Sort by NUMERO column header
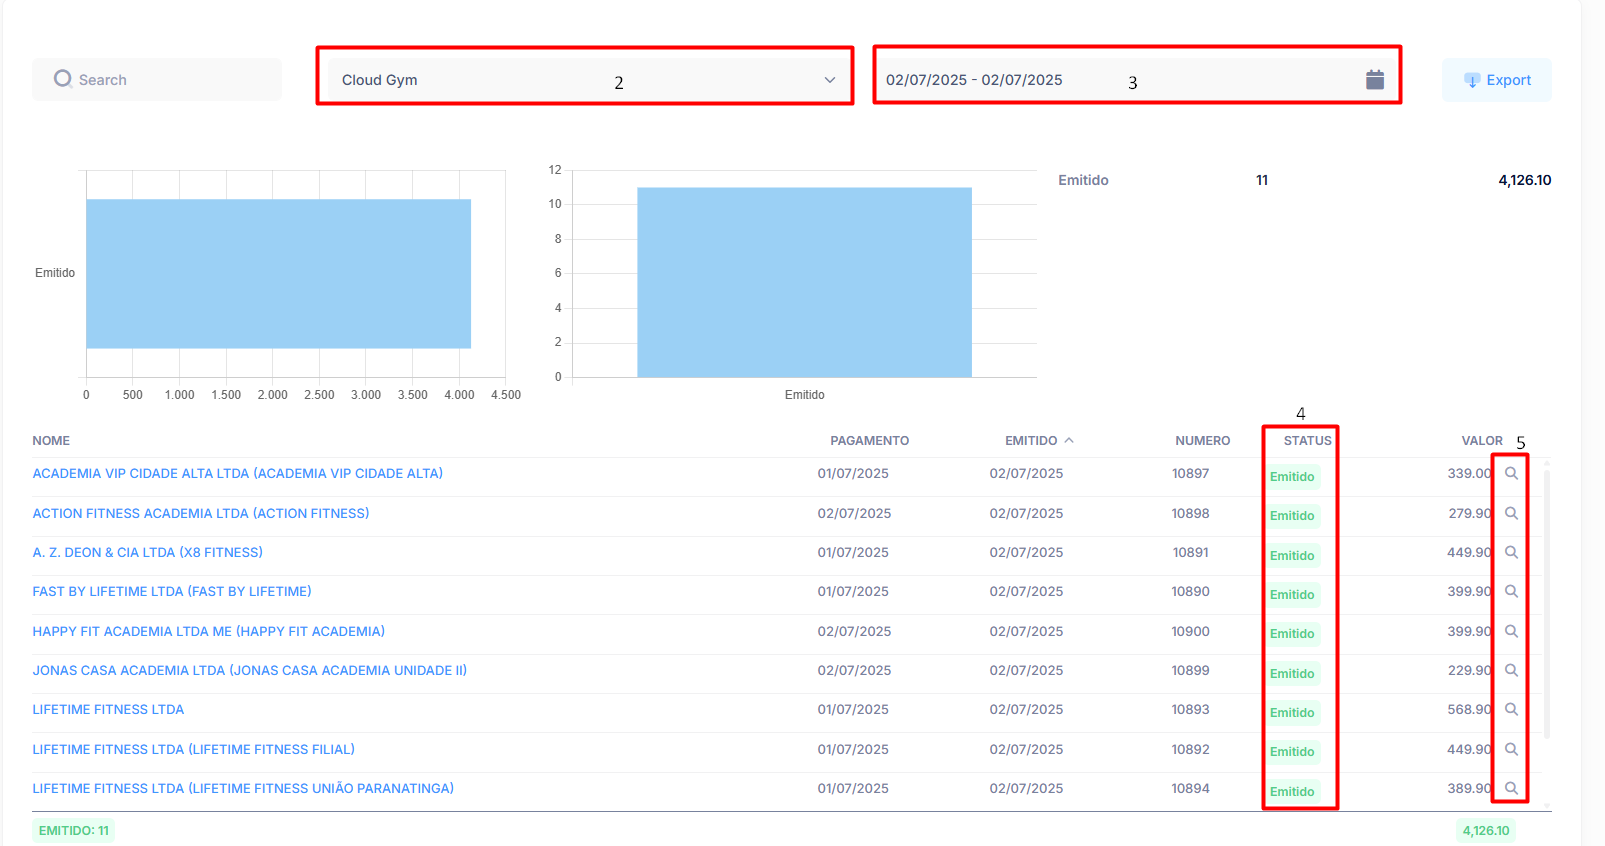The width and height of the screenshot is (1605, 846). click(x=1203, y=441)
